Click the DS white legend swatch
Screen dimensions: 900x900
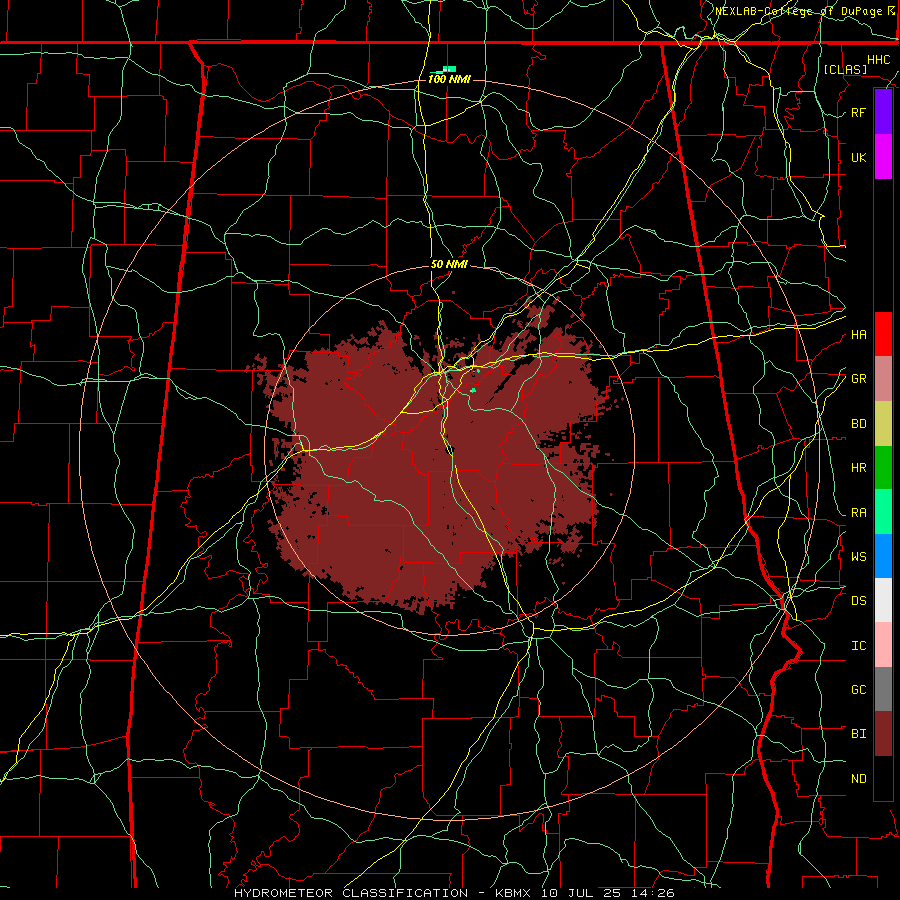point(883,600)
